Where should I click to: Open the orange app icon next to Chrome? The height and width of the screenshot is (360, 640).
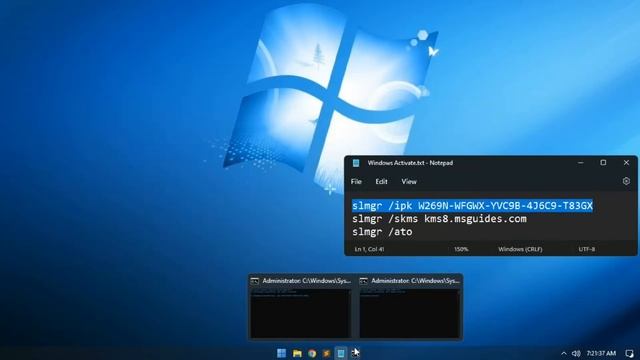pyautogui.click(x=327, y=353)
